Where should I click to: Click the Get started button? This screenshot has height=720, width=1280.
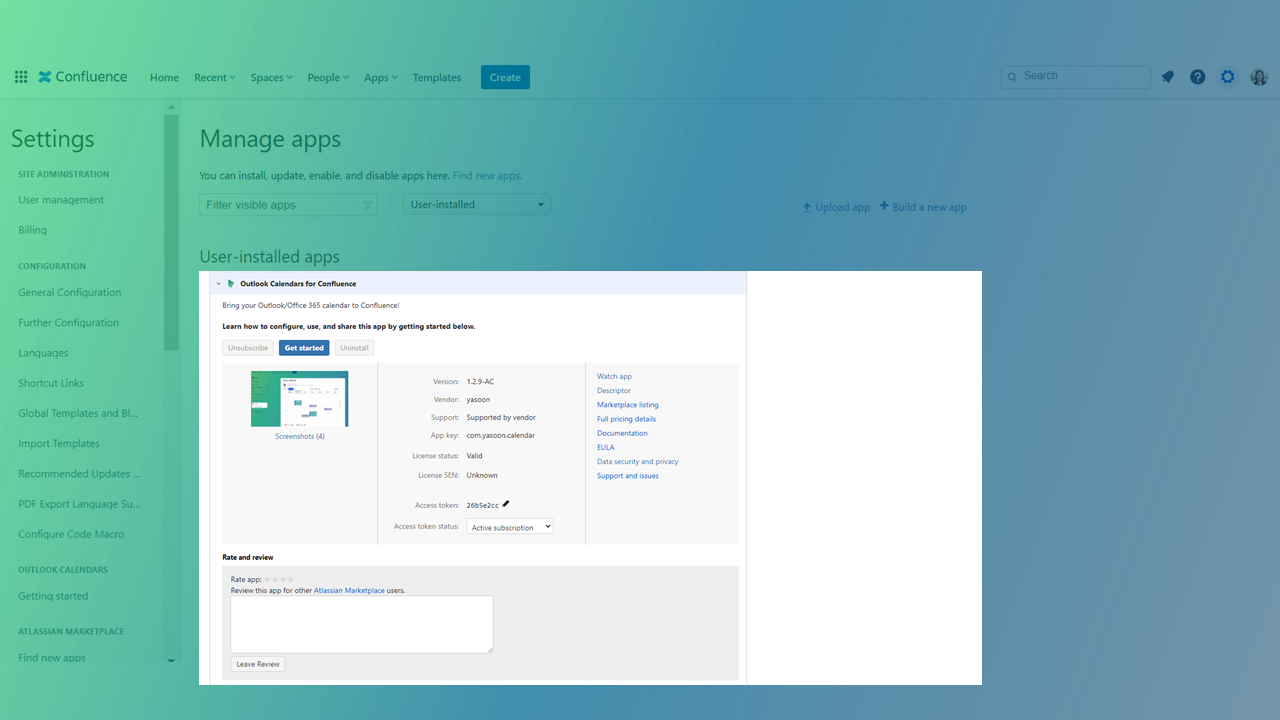tap(304, 348)
